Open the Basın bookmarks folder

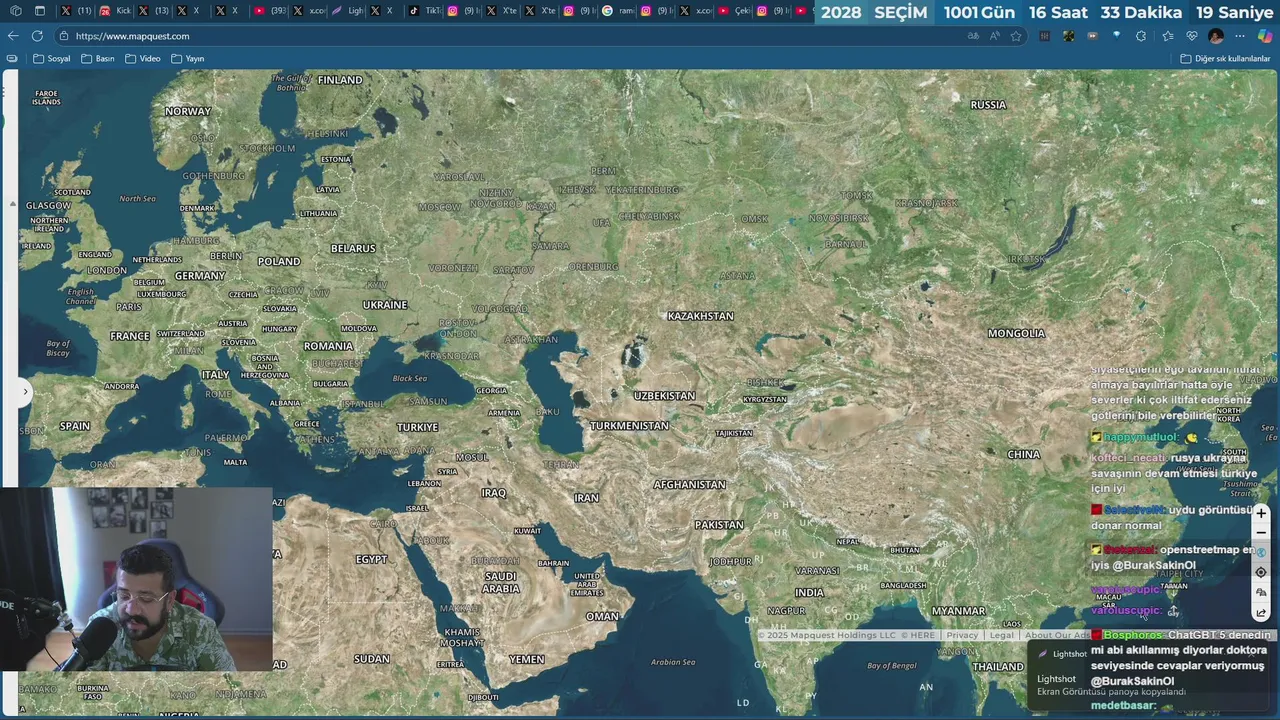98,59
